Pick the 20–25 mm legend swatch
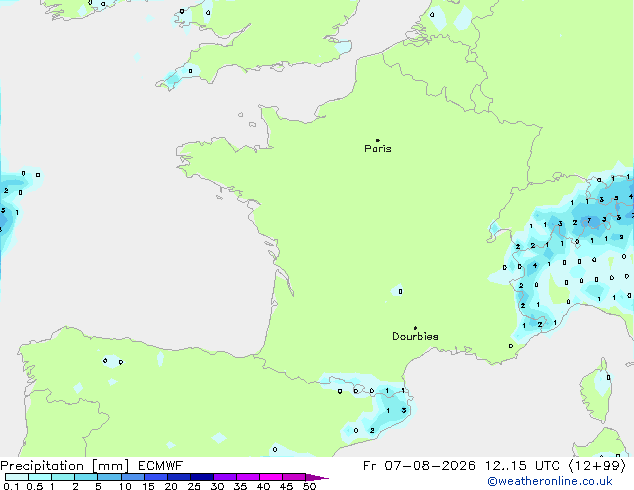The height and width of the screenshot is (490, 634). tap(178, 477)
